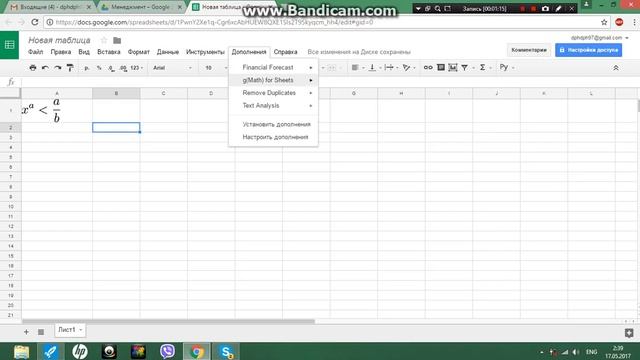
Task: Open the Arial font family dropdown
Action: coord(172,68)
